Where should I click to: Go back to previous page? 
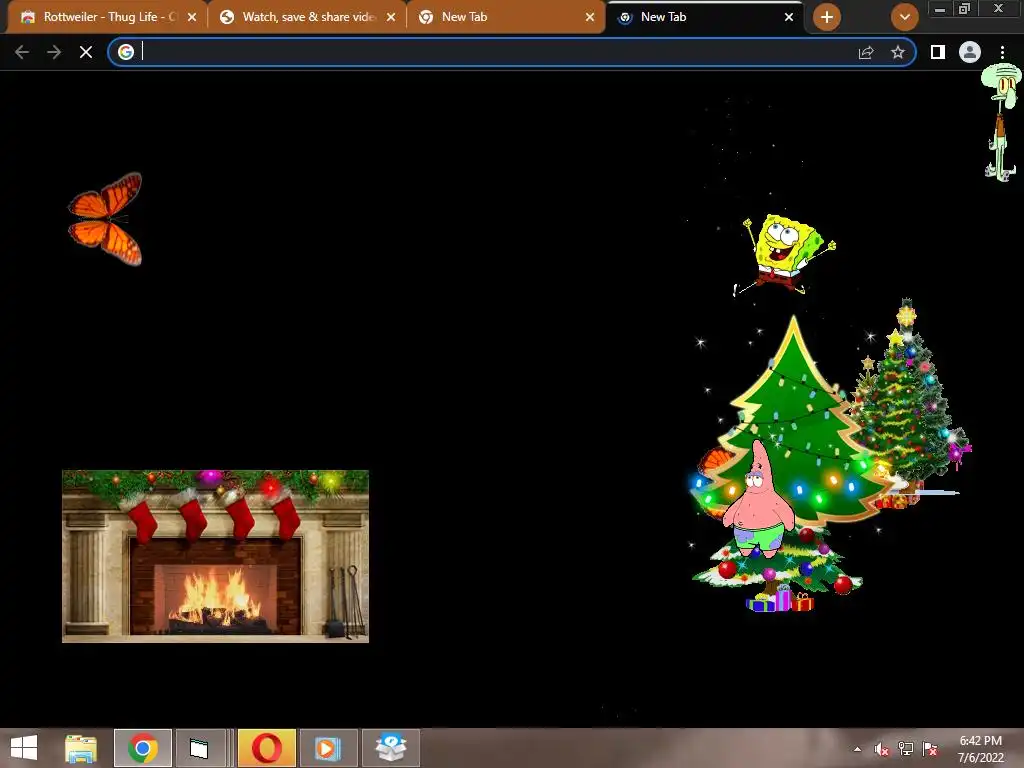click(x=22, y=52)
